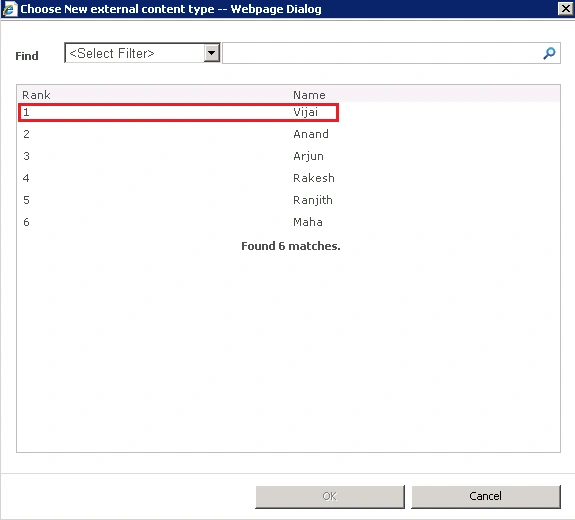Close the Webpage Dialog window

(565, 8)
